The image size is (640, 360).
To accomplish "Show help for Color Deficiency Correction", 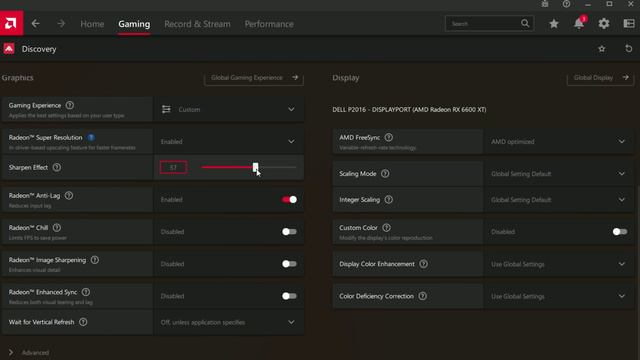I will [423, 296].
